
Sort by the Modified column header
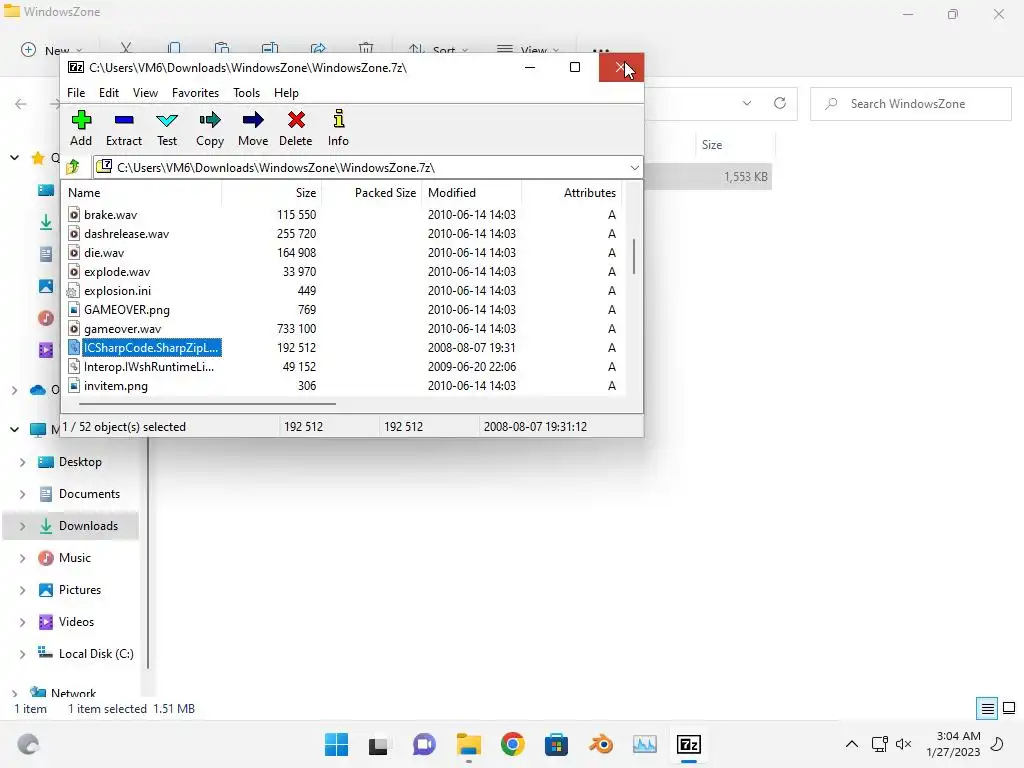click(x=472, y=193)
